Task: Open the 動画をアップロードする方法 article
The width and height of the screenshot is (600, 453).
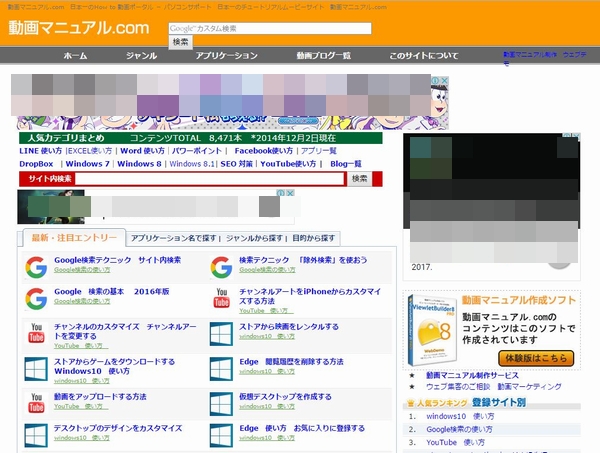Action: (x=100, y=397)
